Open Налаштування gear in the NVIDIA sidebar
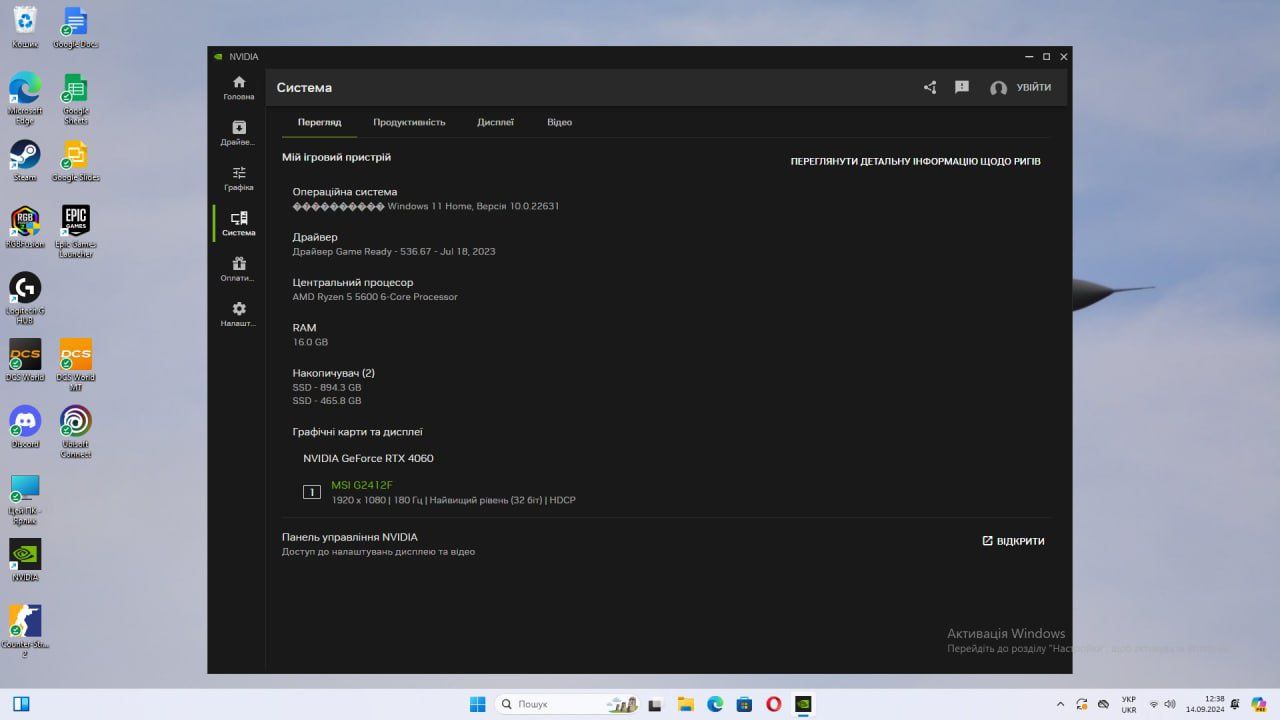The height and width of the screenshot is (720, 1280). pos(239,314)
